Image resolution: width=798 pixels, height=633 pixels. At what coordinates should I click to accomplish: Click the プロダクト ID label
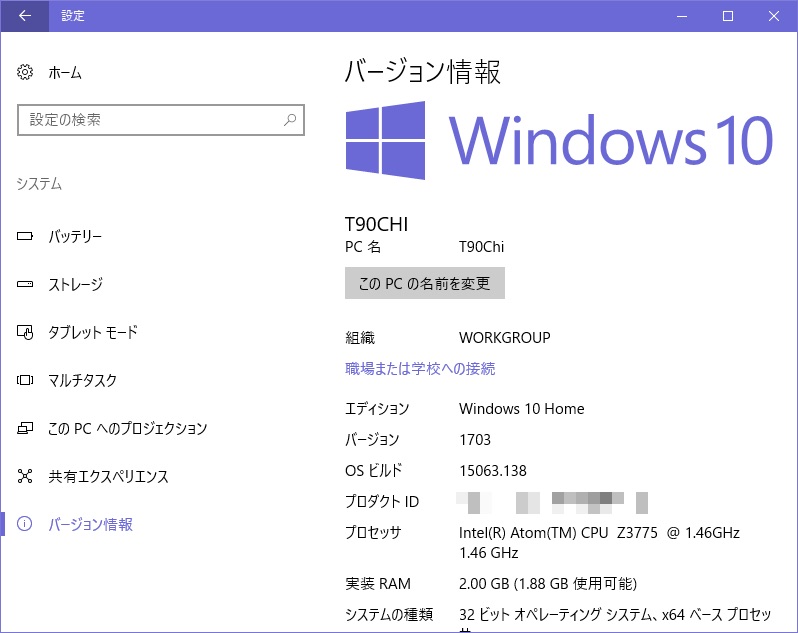(x=382, y=502)
